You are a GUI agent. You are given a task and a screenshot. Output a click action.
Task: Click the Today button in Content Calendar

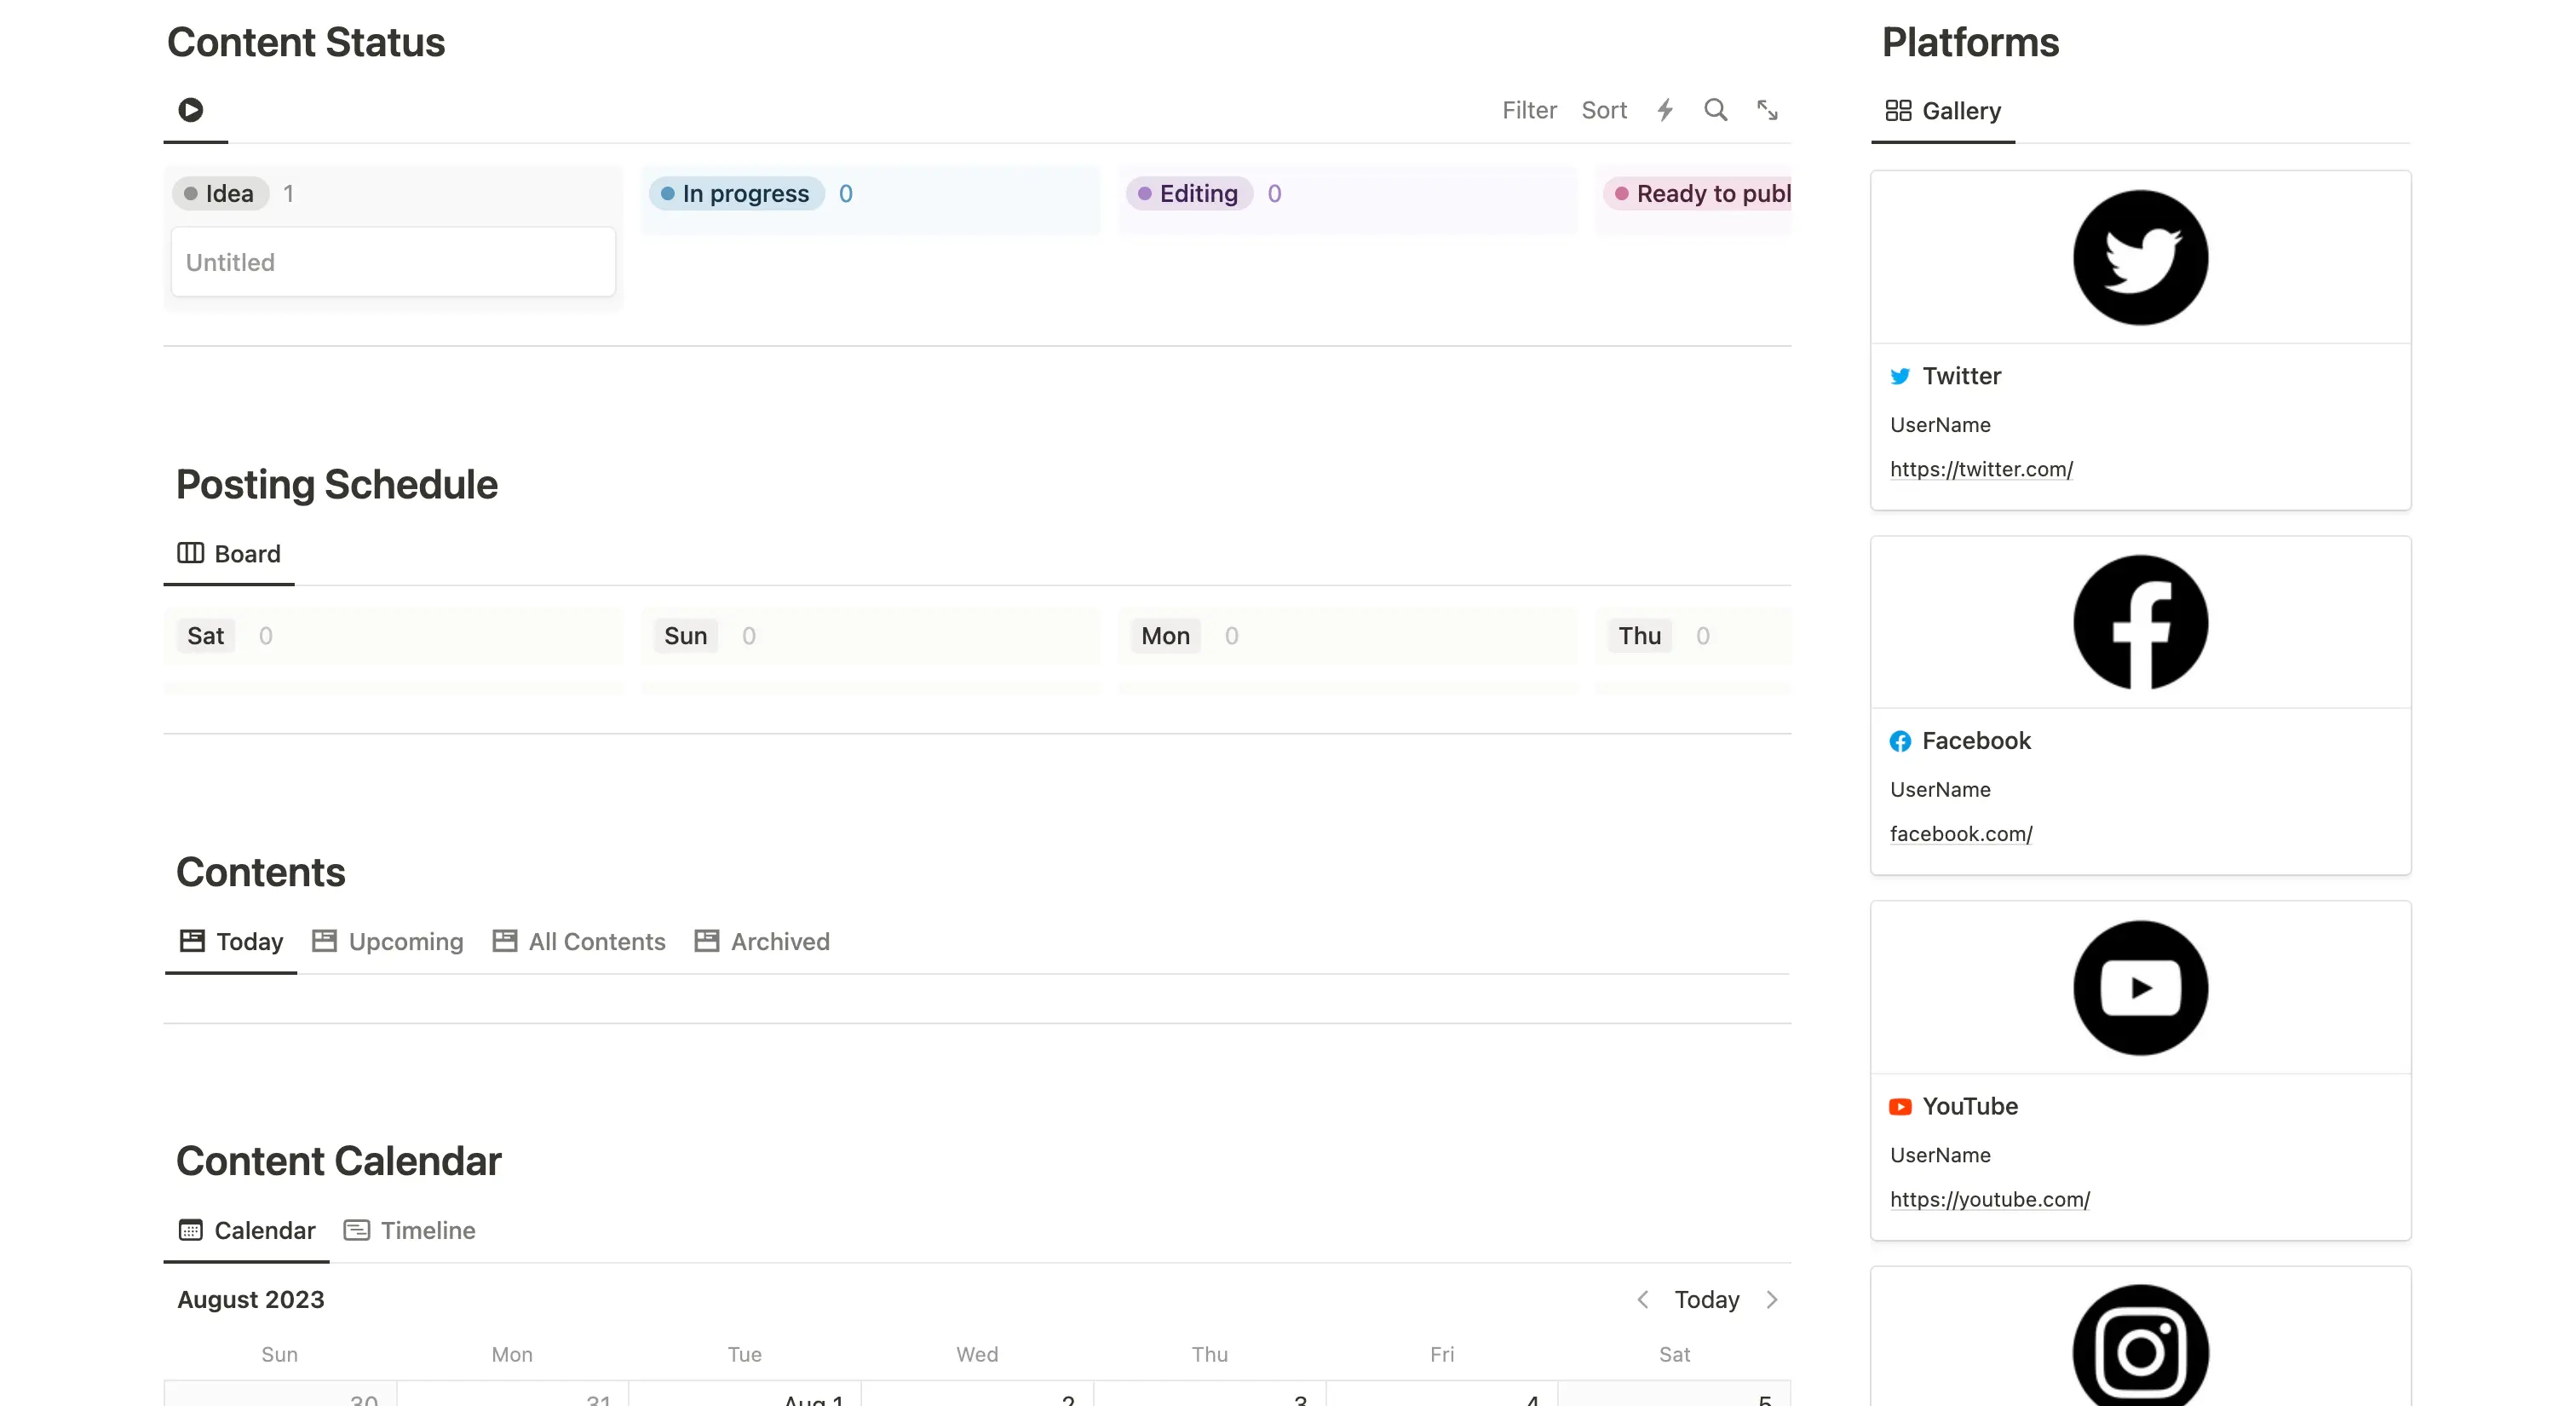[1708, 1299]
